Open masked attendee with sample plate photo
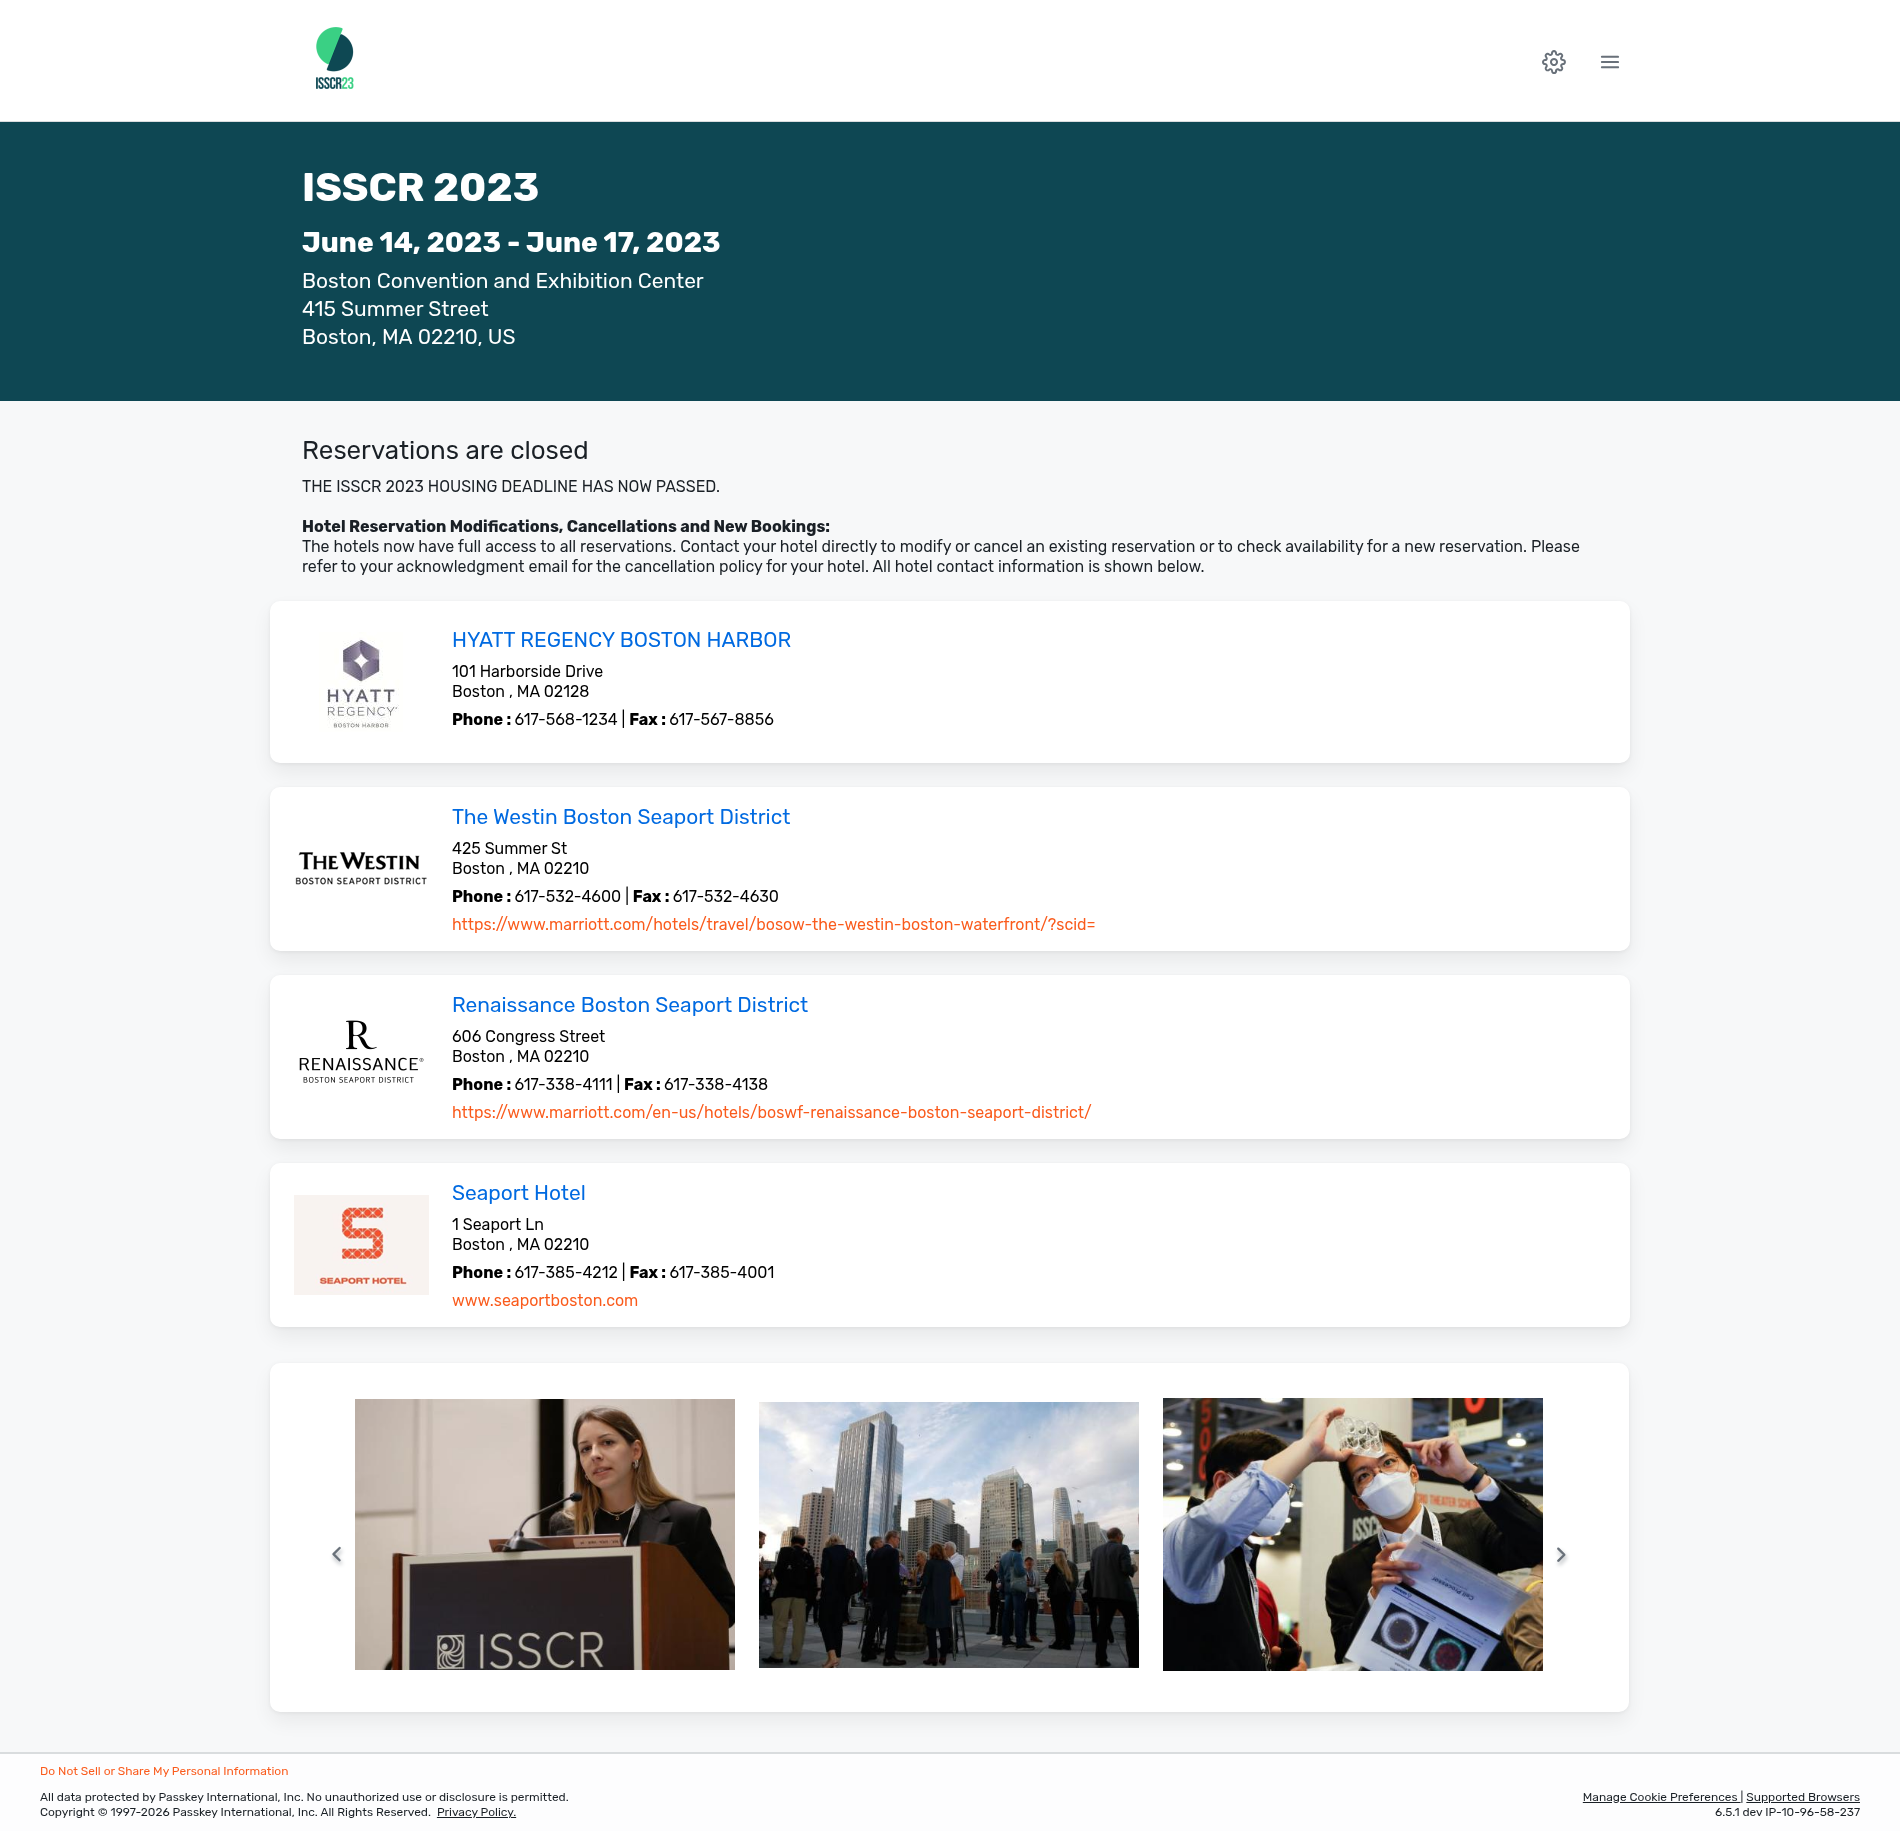 1353,1534
